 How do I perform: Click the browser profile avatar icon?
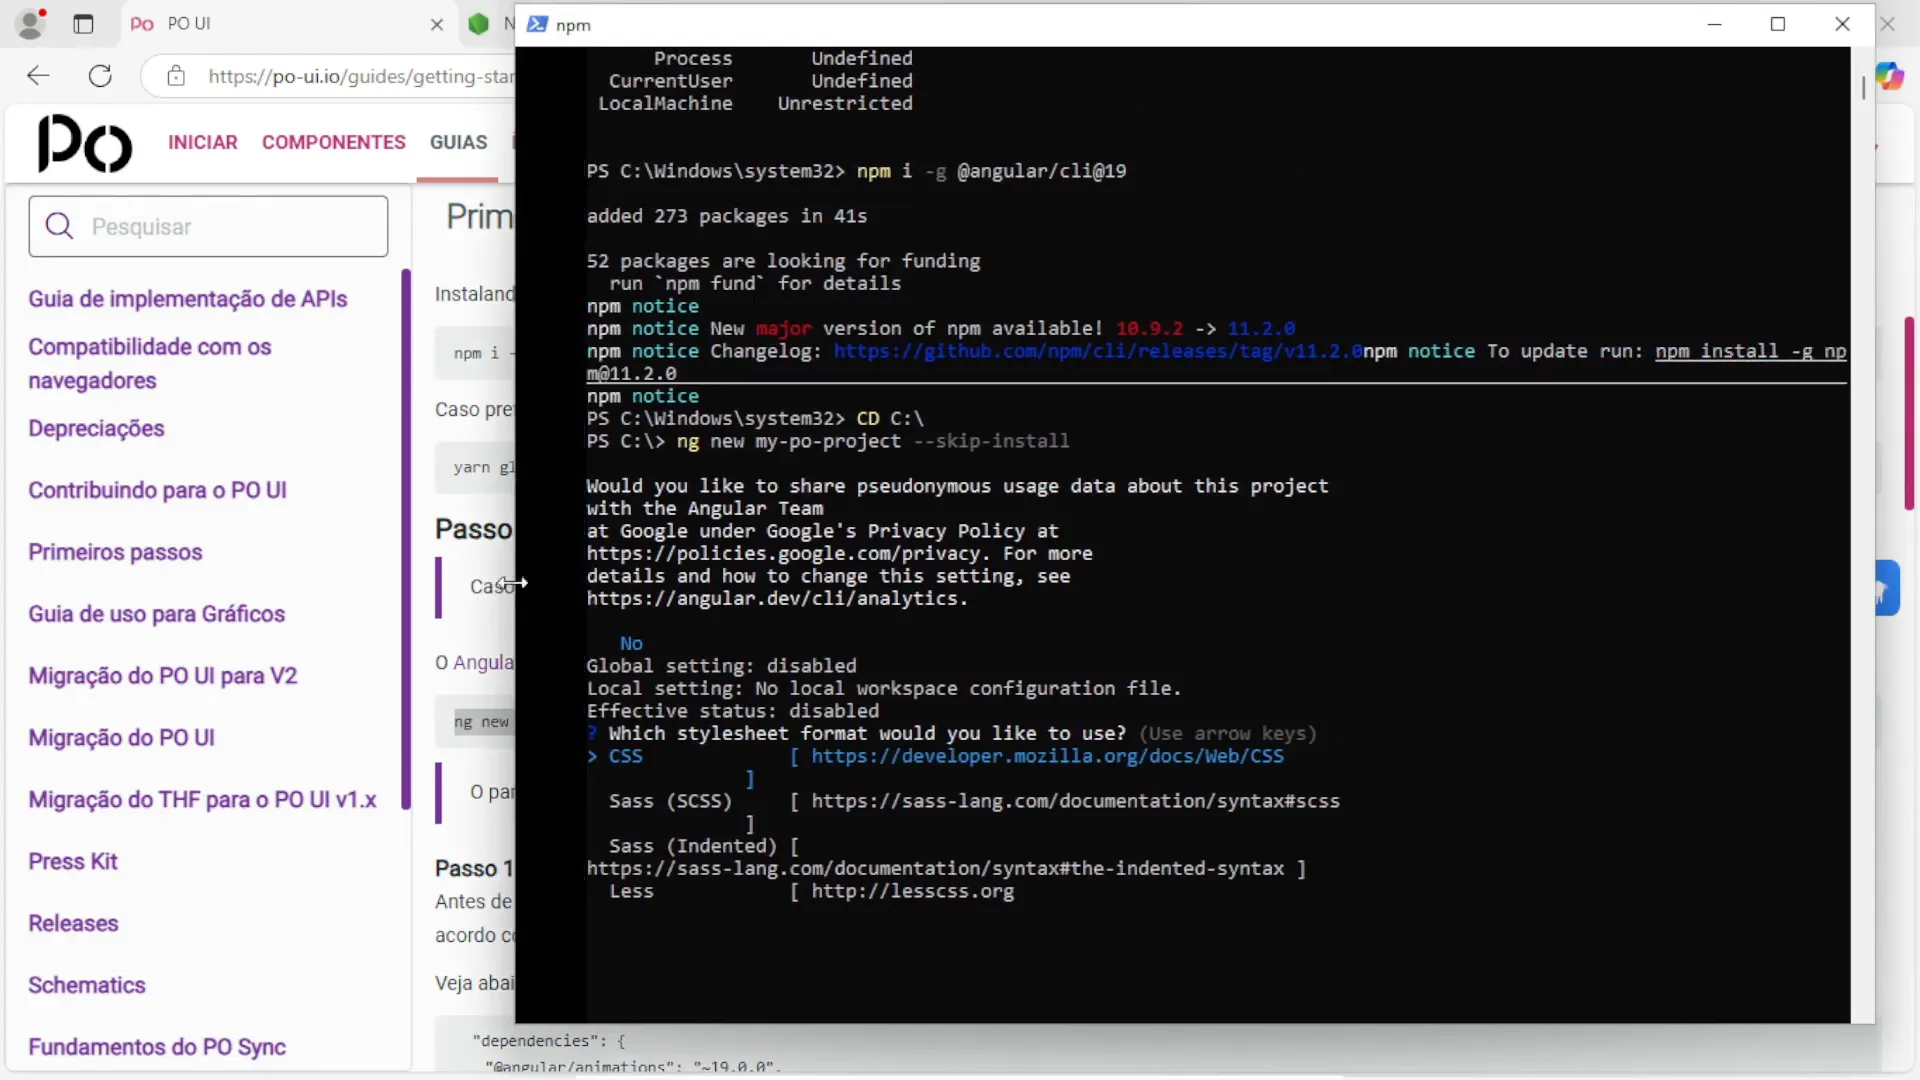pyautogui.click(x=32, y=24)
